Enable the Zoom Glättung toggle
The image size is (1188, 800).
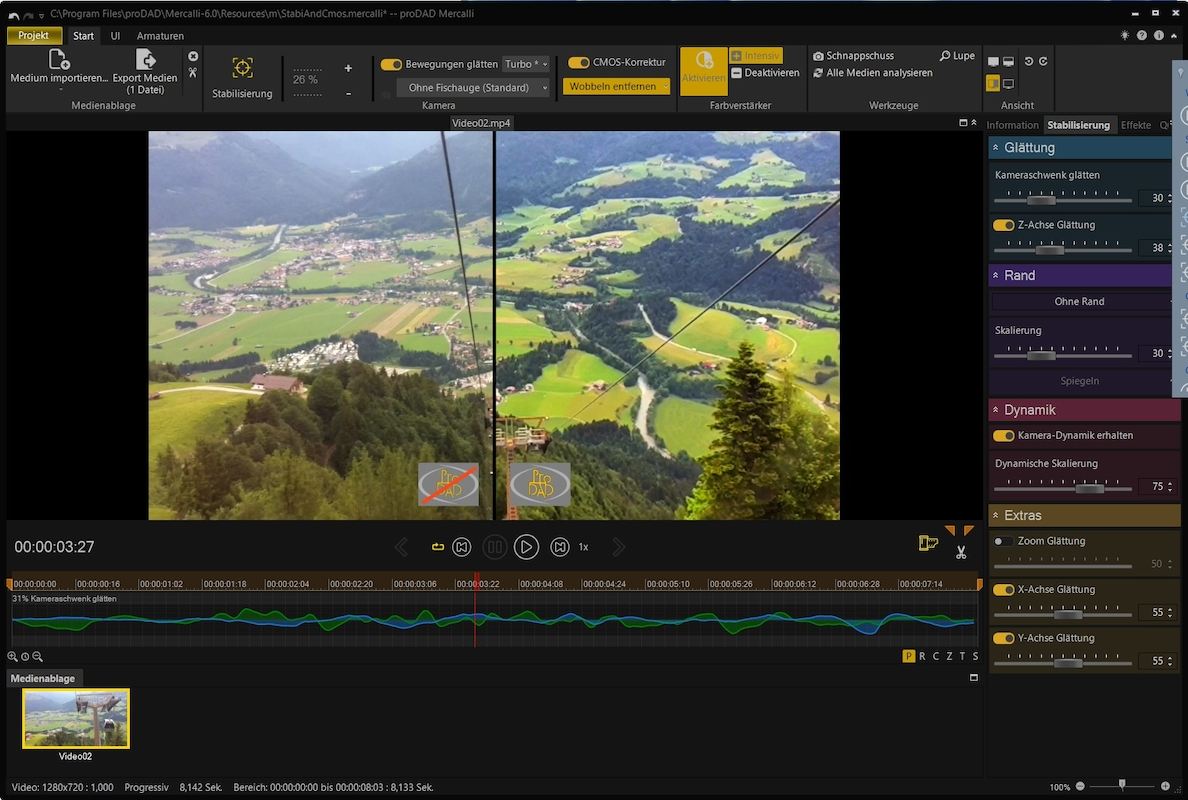(x=1003, y=541)
